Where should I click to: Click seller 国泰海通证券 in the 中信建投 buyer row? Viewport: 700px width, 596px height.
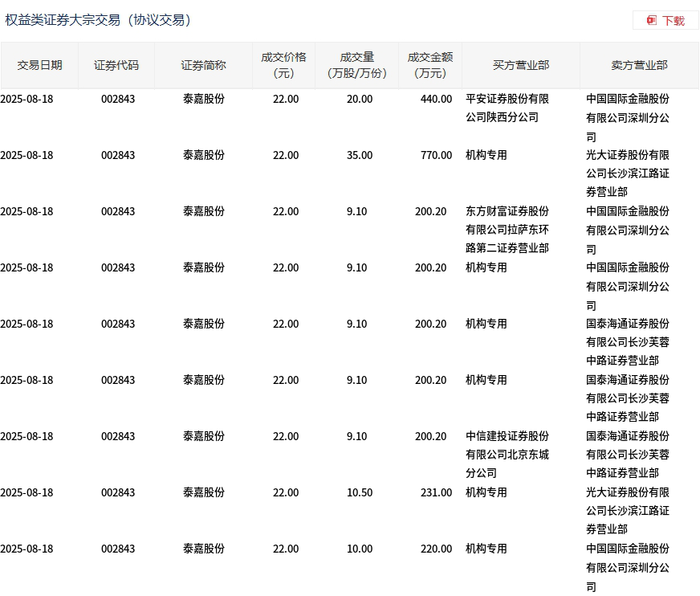628,454
